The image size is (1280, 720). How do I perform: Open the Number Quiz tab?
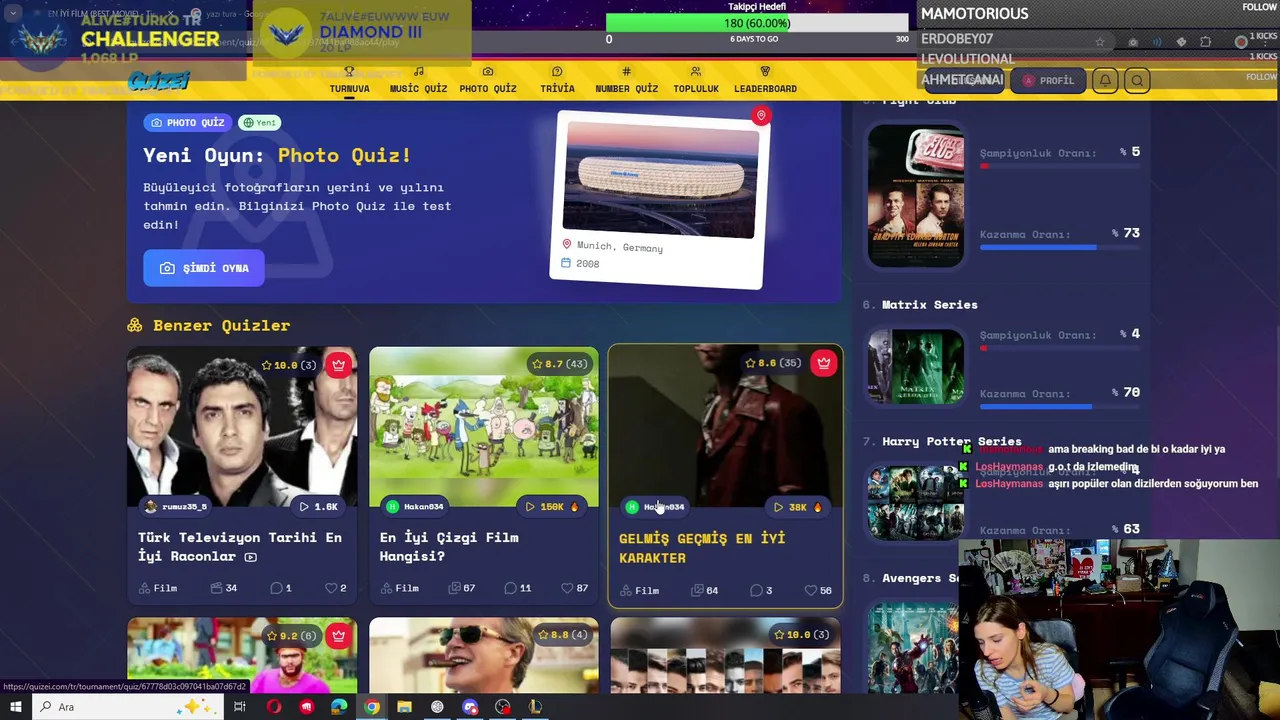point(626,80)
